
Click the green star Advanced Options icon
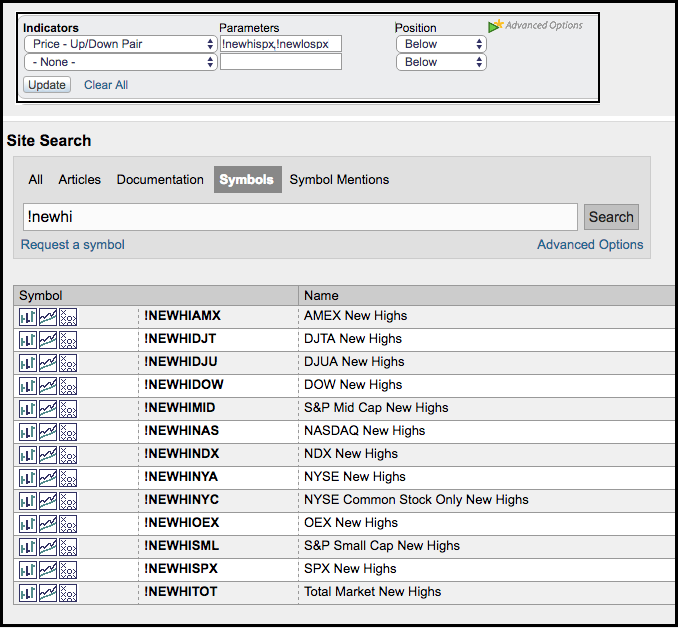(x=495, y=26)
